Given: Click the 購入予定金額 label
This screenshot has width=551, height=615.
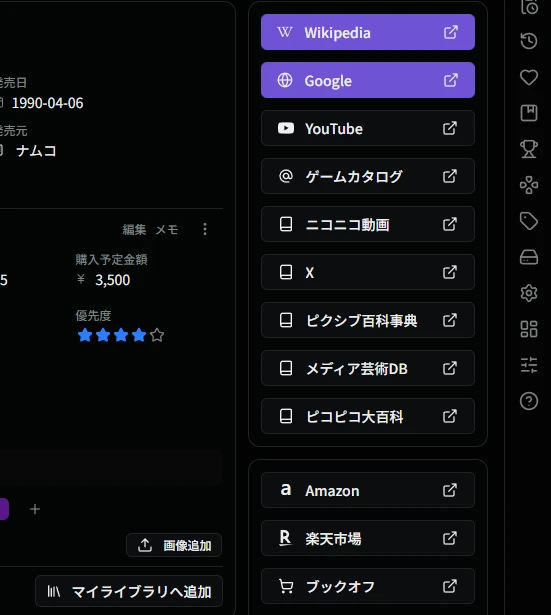Looking at the screenshot, I should pyautogui.click(x=111, y=259).
